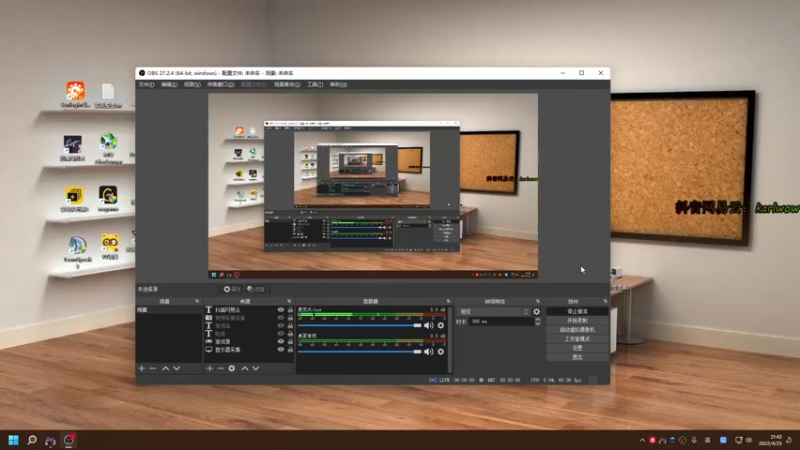Open the 编辑(E) menu

pyautogui.click(x=169, y=85)
